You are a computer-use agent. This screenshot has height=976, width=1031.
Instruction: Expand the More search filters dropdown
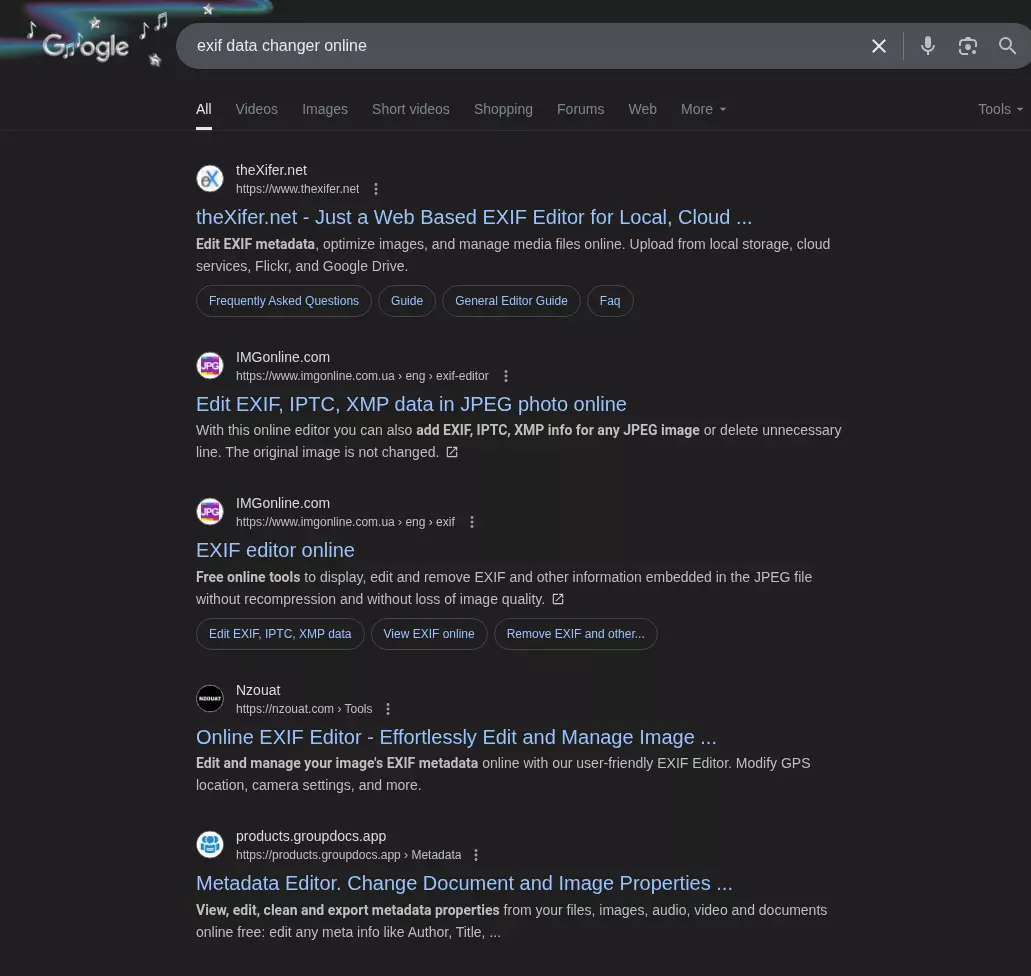[703, 109]
